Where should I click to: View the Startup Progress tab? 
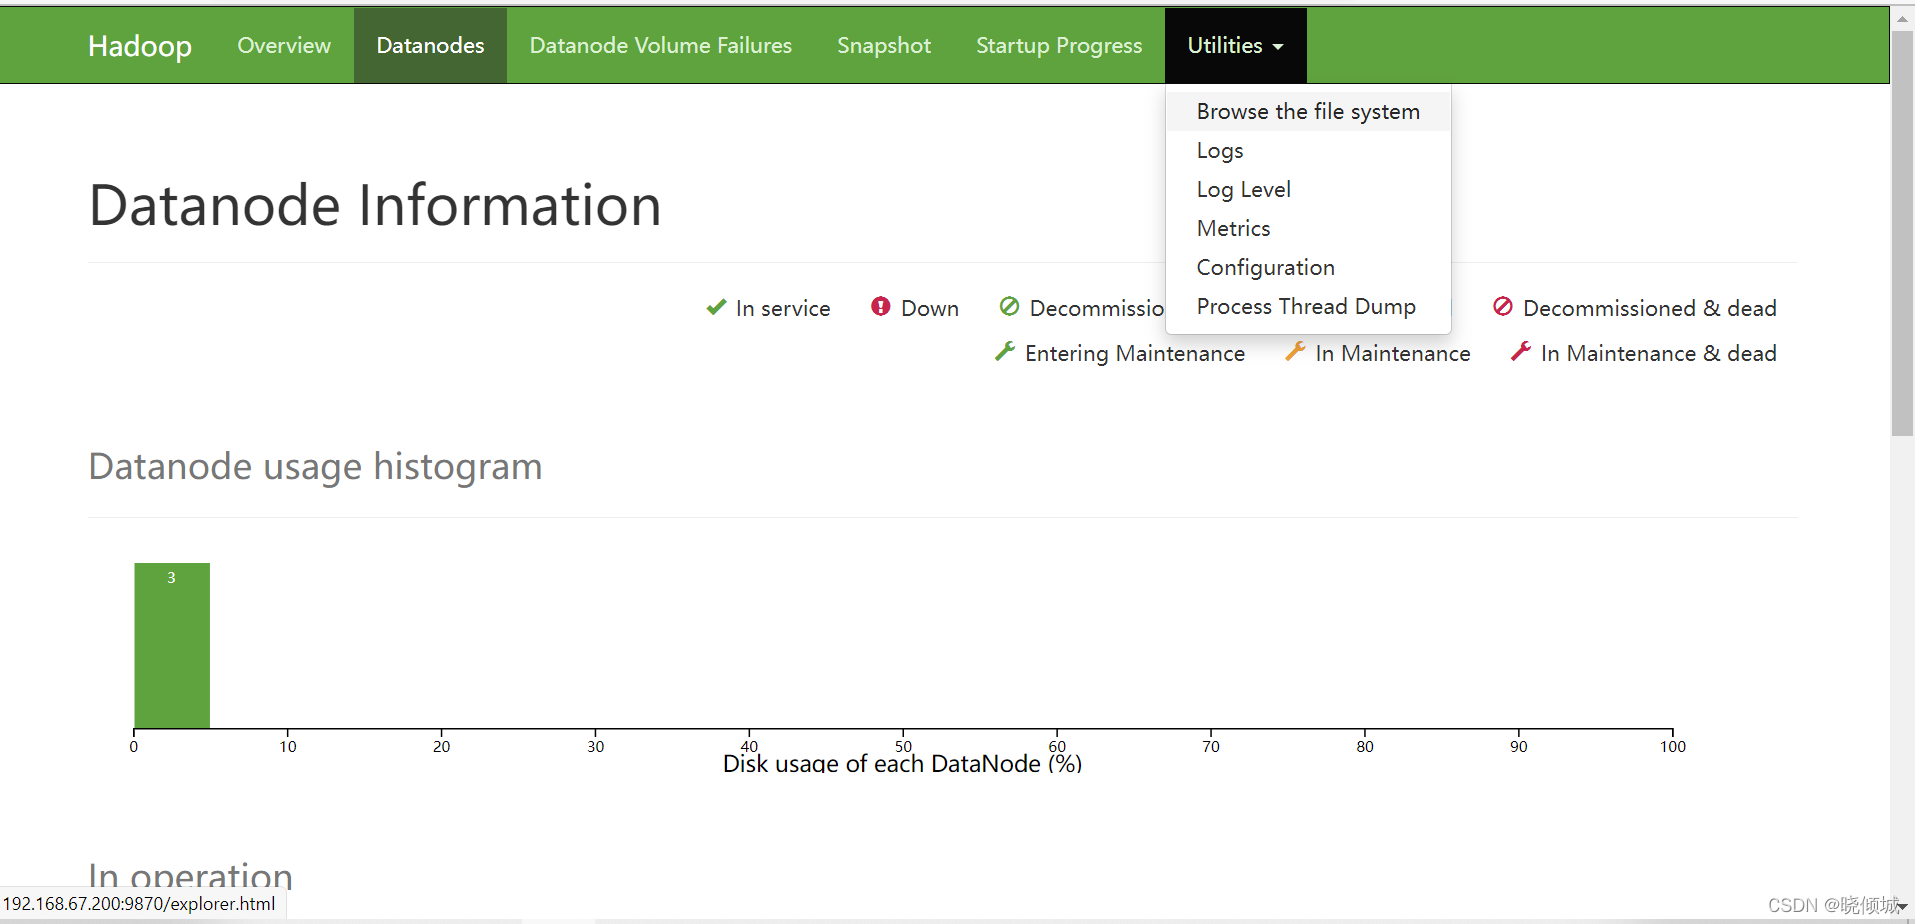point(1059,45)
